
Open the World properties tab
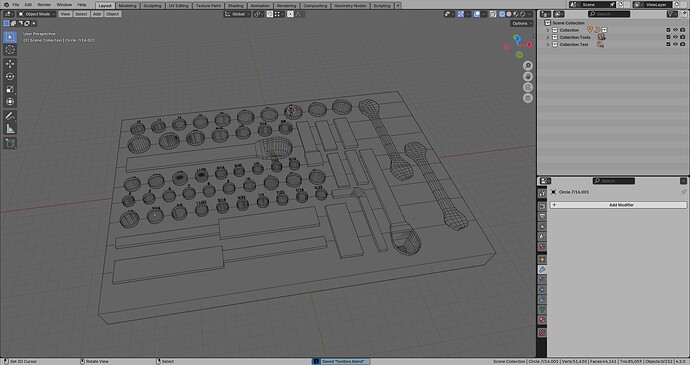point(542,247)
